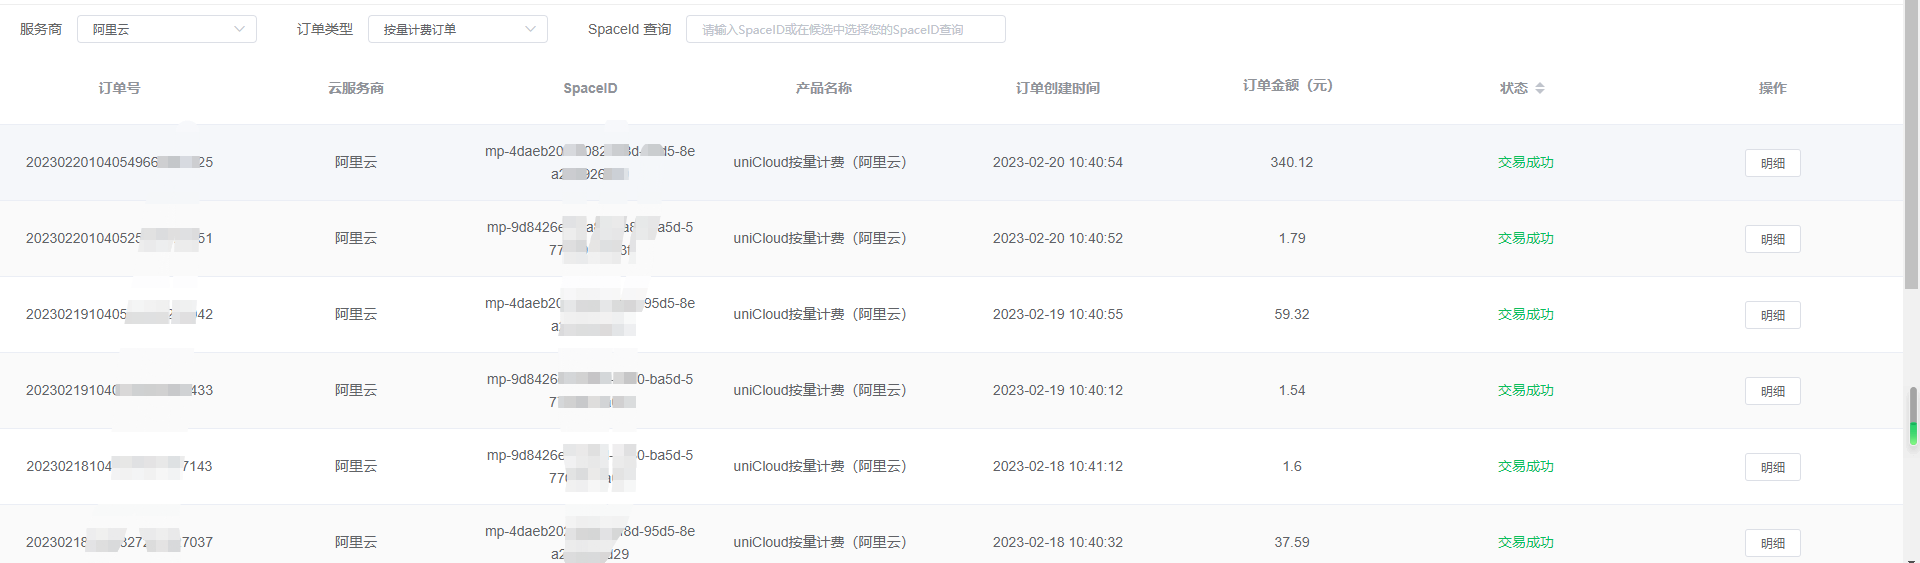Click 交易成功 status in the 59.32 row
Screen dimensions: 1920x563
[x=1526, y=314]
